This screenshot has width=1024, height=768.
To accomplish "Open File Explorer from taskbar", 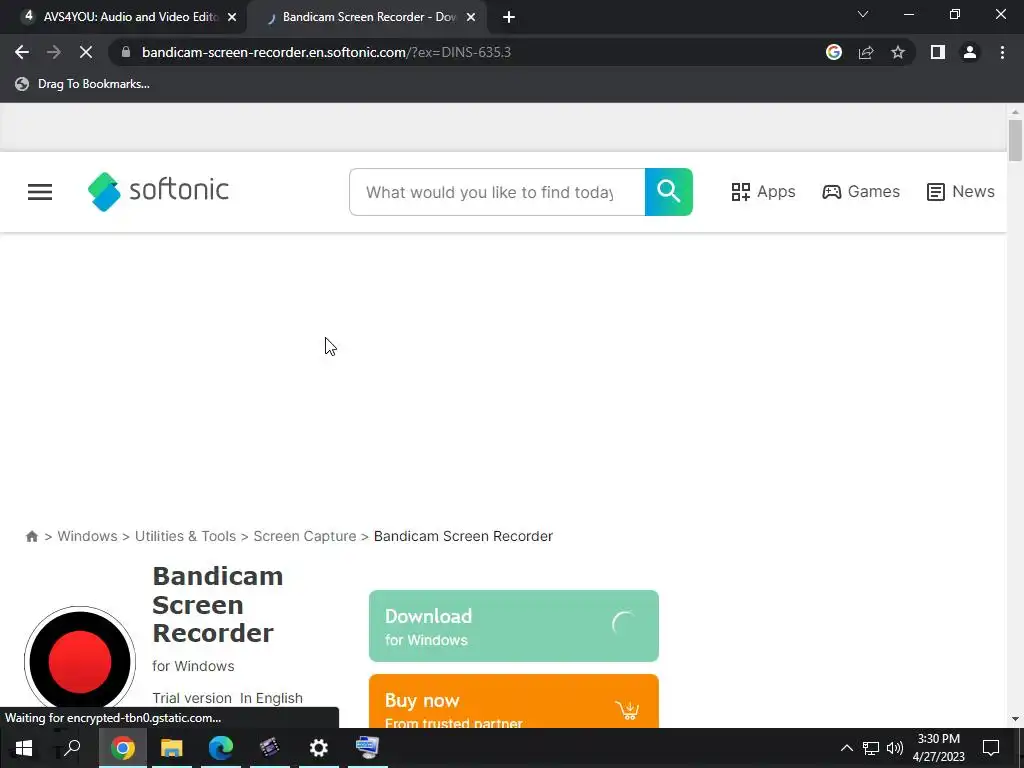I will (172, 748).
